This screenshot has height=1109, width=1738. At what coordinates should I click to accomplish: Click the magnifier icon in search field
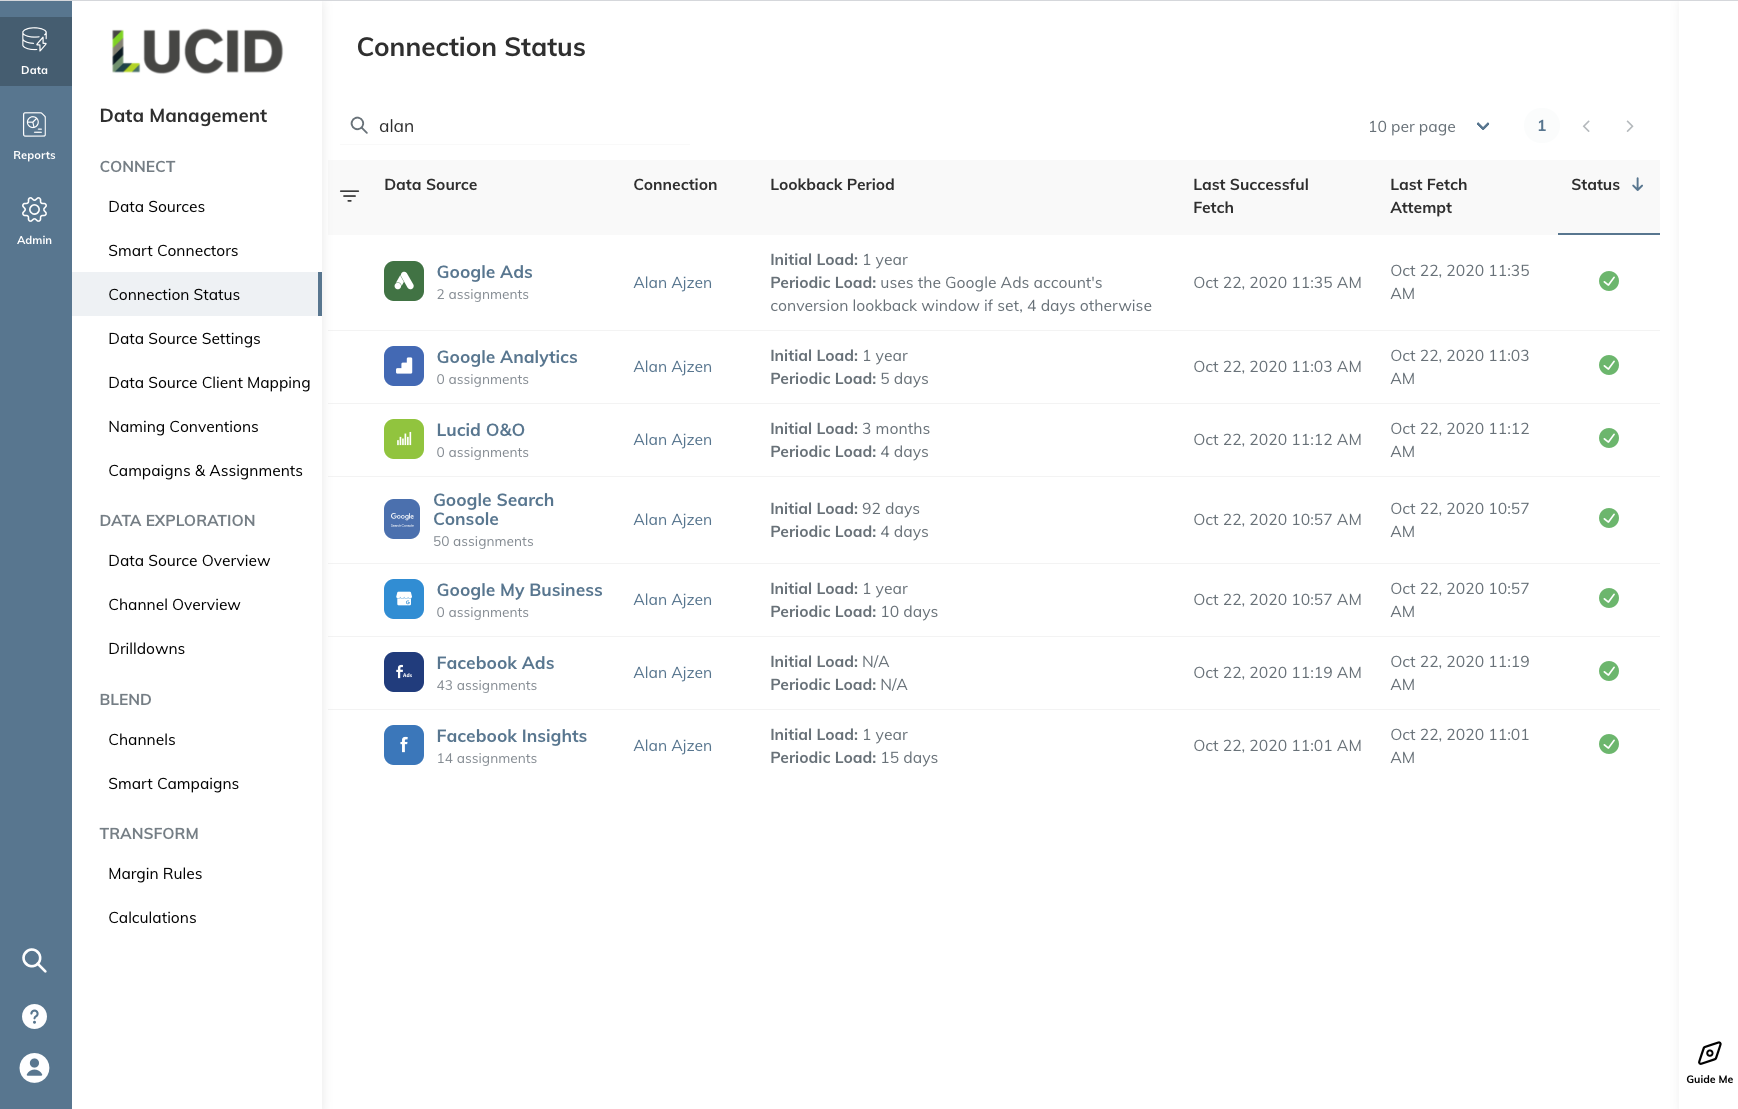pyautogui.click(x=359, y=126)
